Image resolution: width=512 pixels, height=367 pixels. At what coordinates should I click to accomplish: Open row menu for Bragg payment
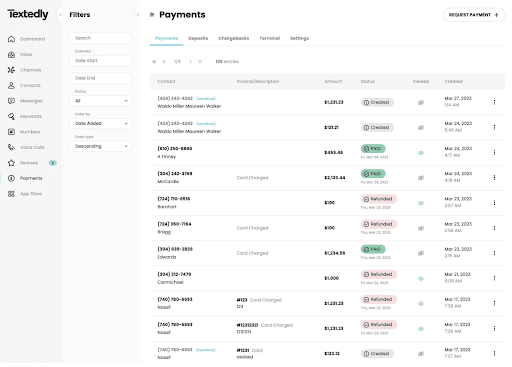494,228
